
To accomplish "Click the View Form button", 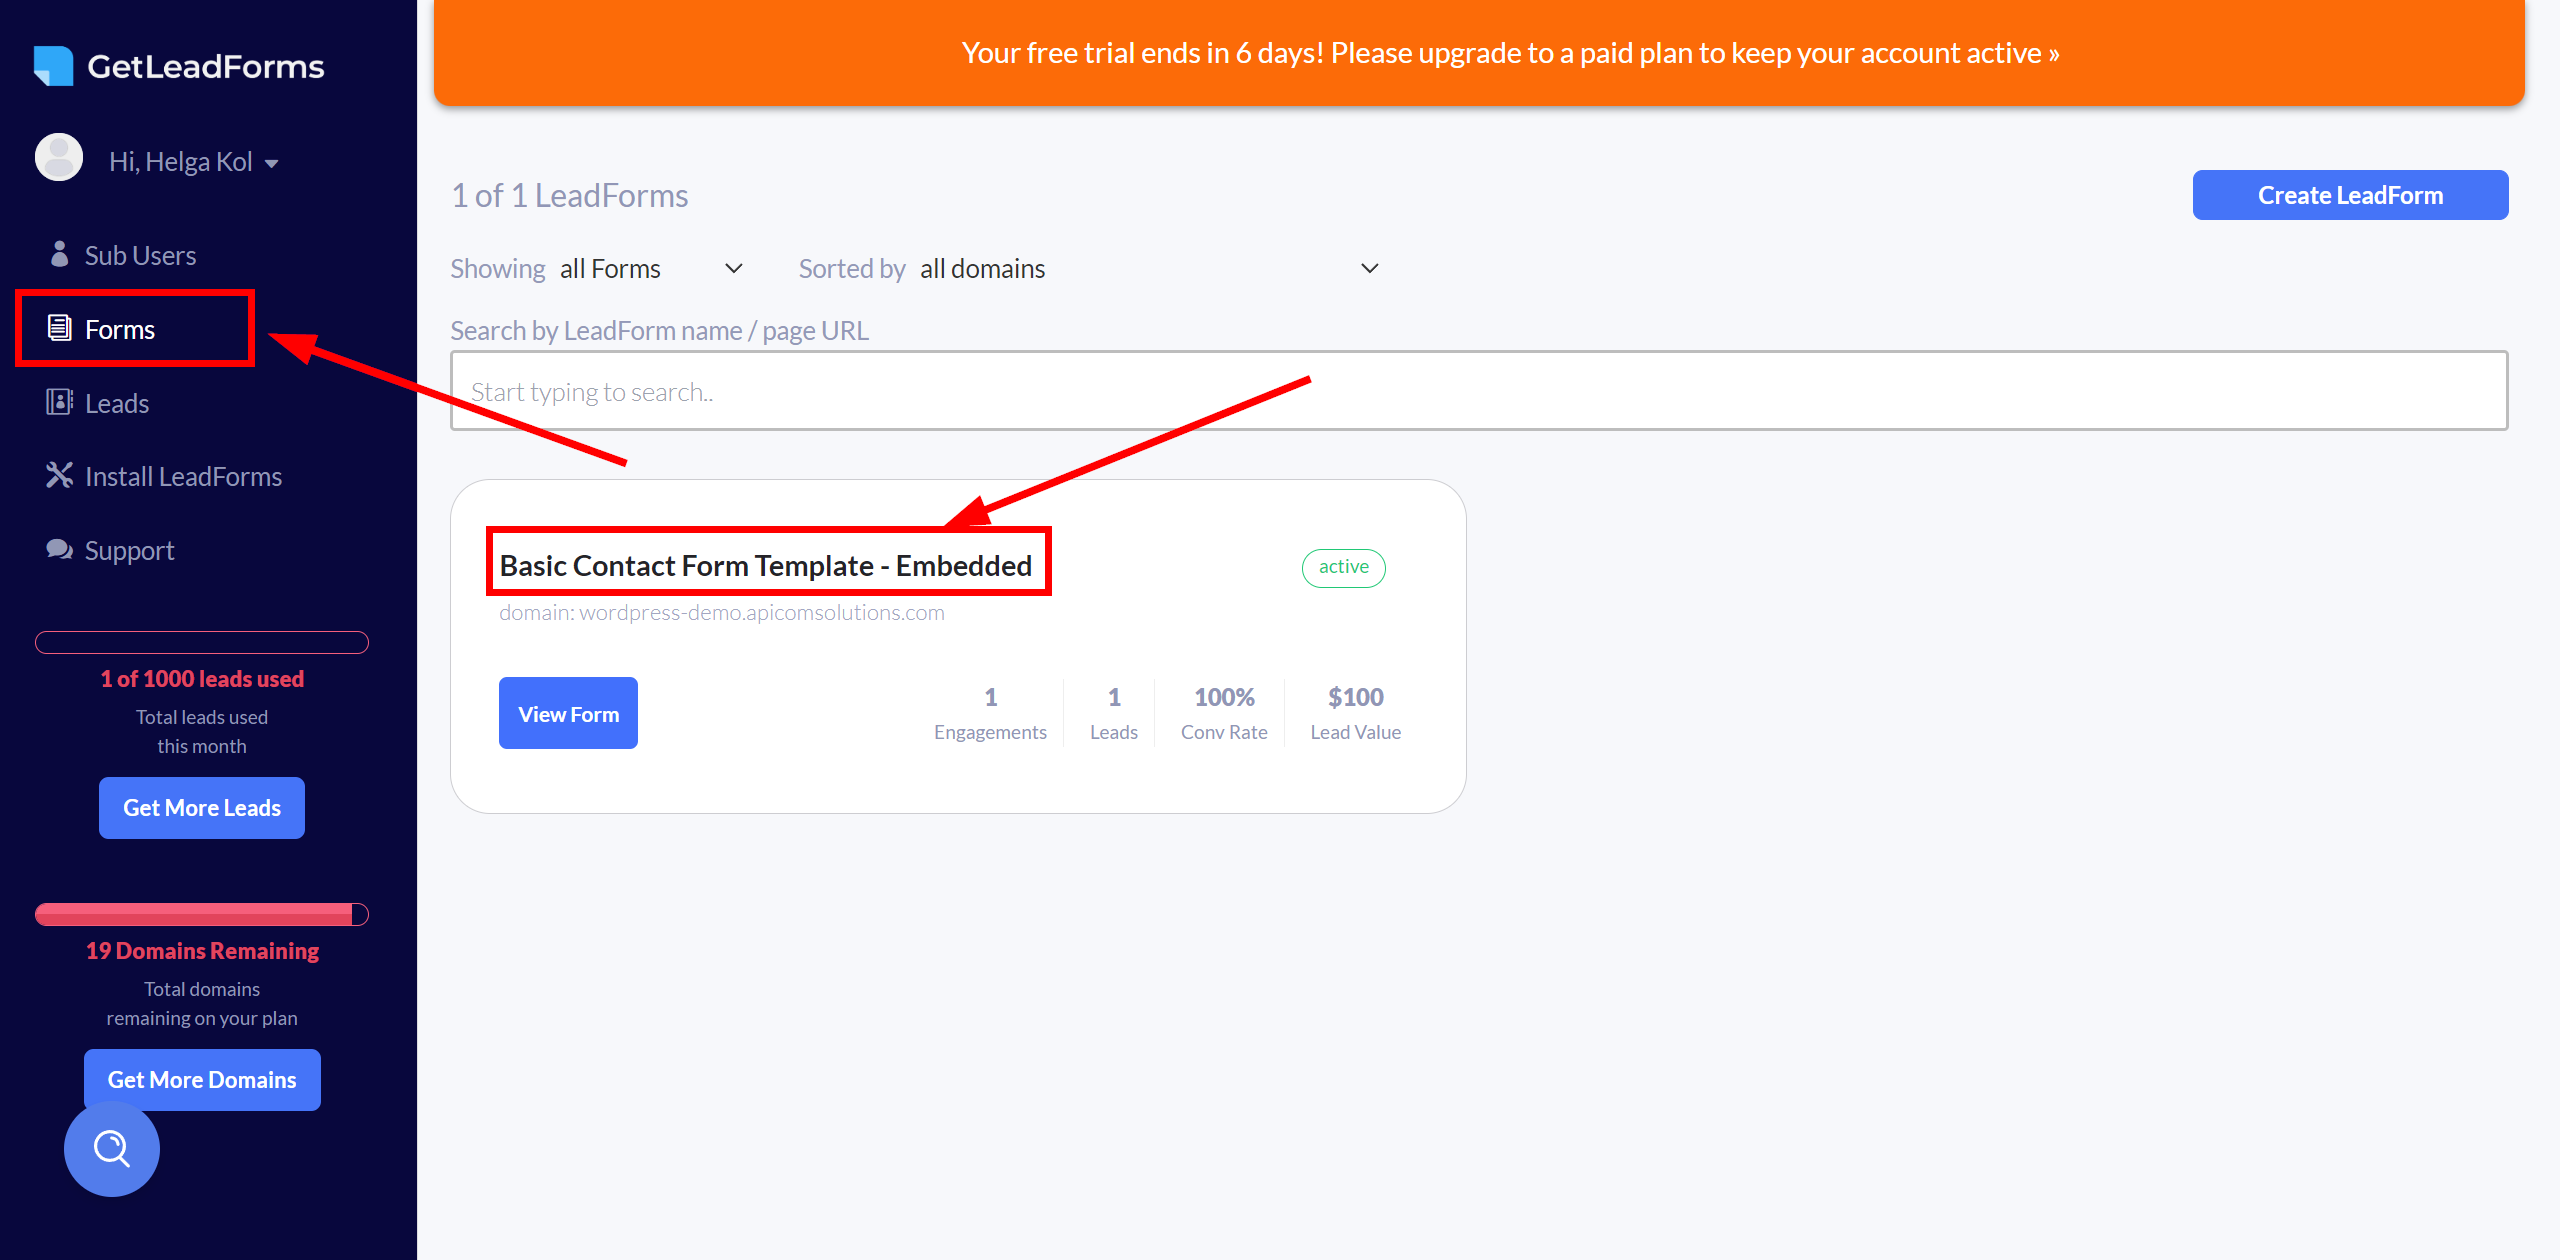I will [x=568, y=713].
